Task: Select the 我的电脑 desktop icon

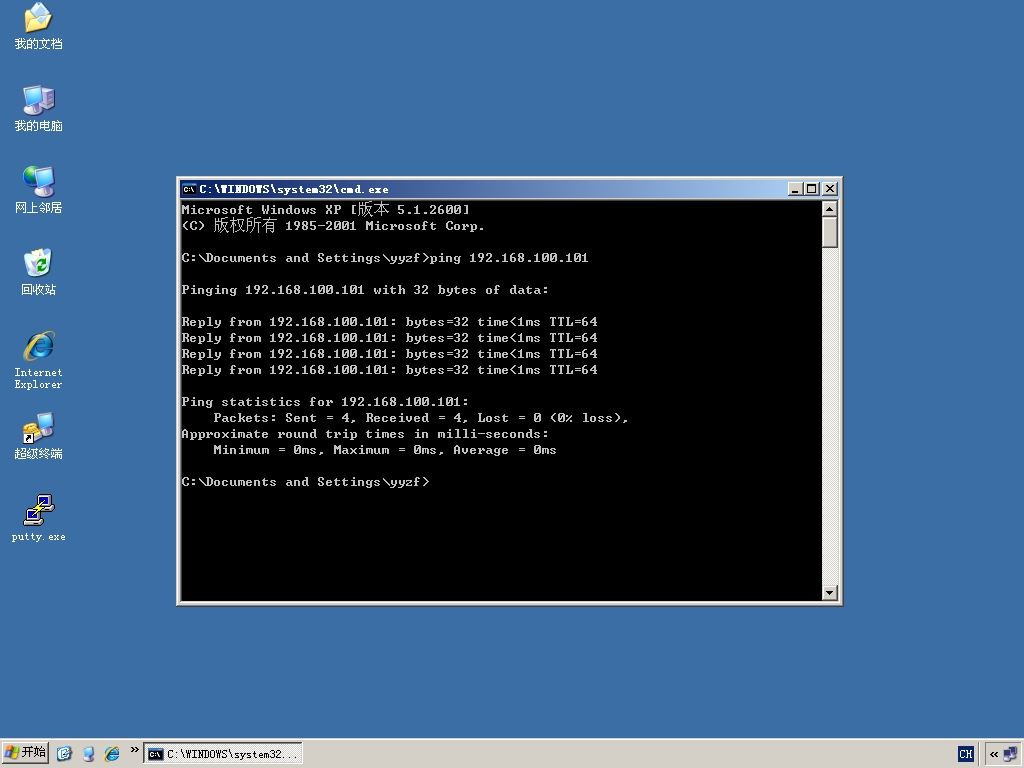Action: [x=38, y=108]
